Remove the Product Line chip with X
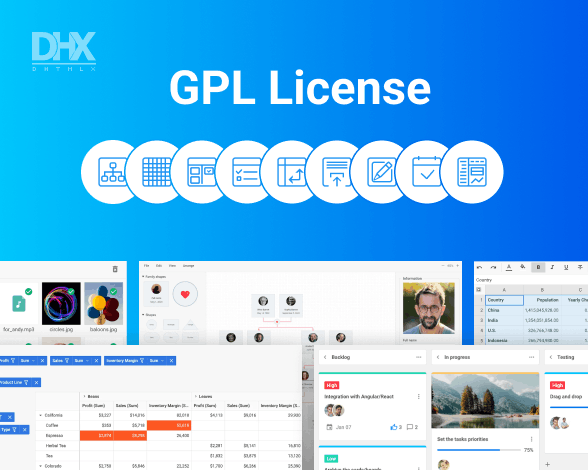Screen dimensions: 588x470 pyautogui.click(x=36, y=382)
